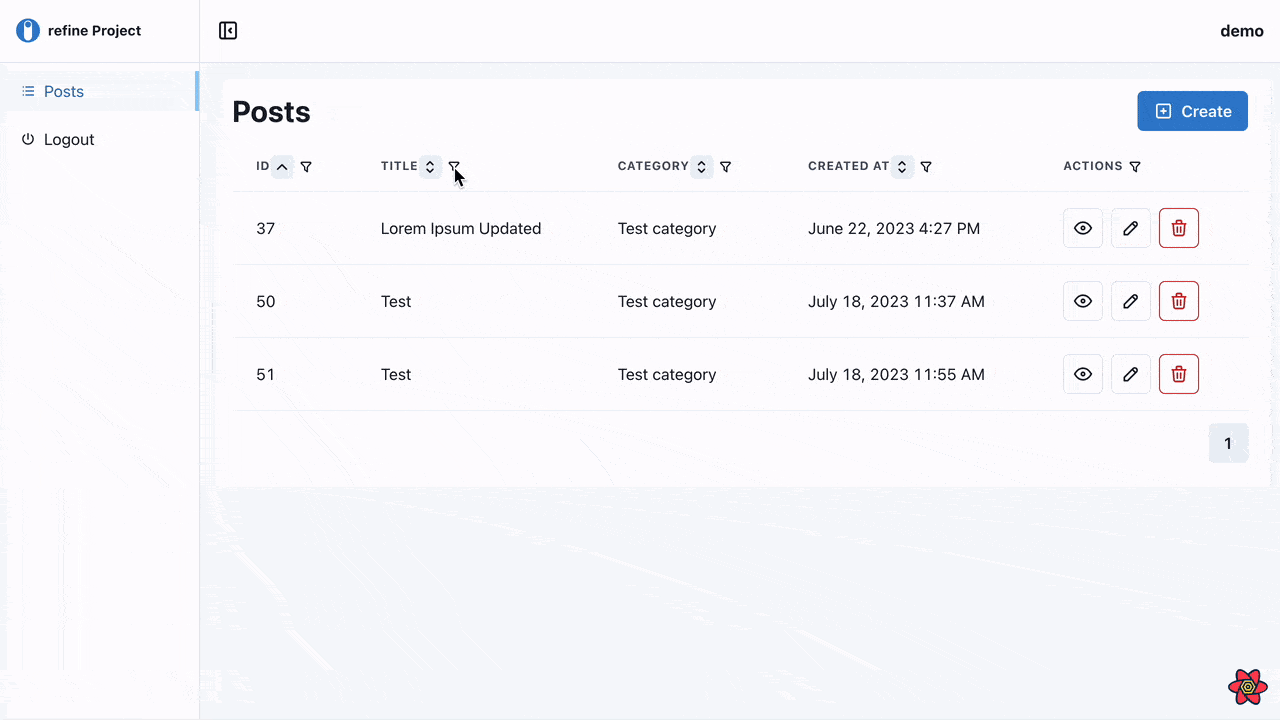Screen dimensions: 1280x720
Task: Collapse the sidebar with the panel icon
Action: [228, 31]
